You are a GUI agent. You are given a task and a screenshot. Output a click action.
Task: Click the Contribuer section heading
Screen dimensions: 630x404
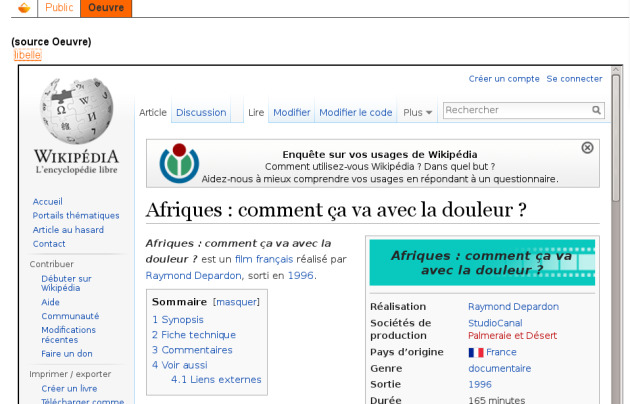tap(51, 264)
